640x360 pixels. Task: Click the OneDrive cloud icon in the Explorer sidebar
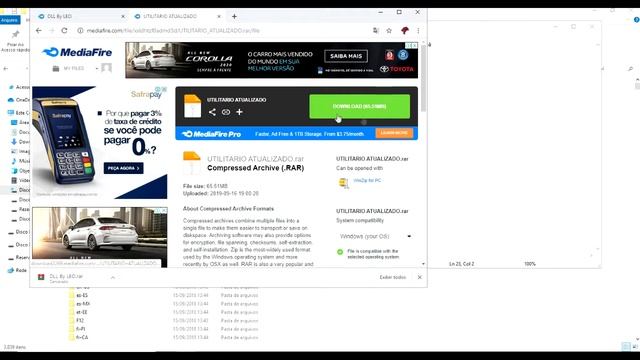11,100
